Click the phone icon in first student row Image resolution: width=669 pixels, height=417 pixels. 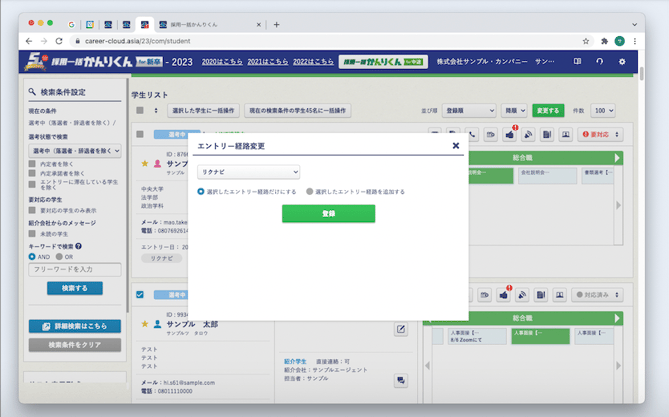(472, 134)
